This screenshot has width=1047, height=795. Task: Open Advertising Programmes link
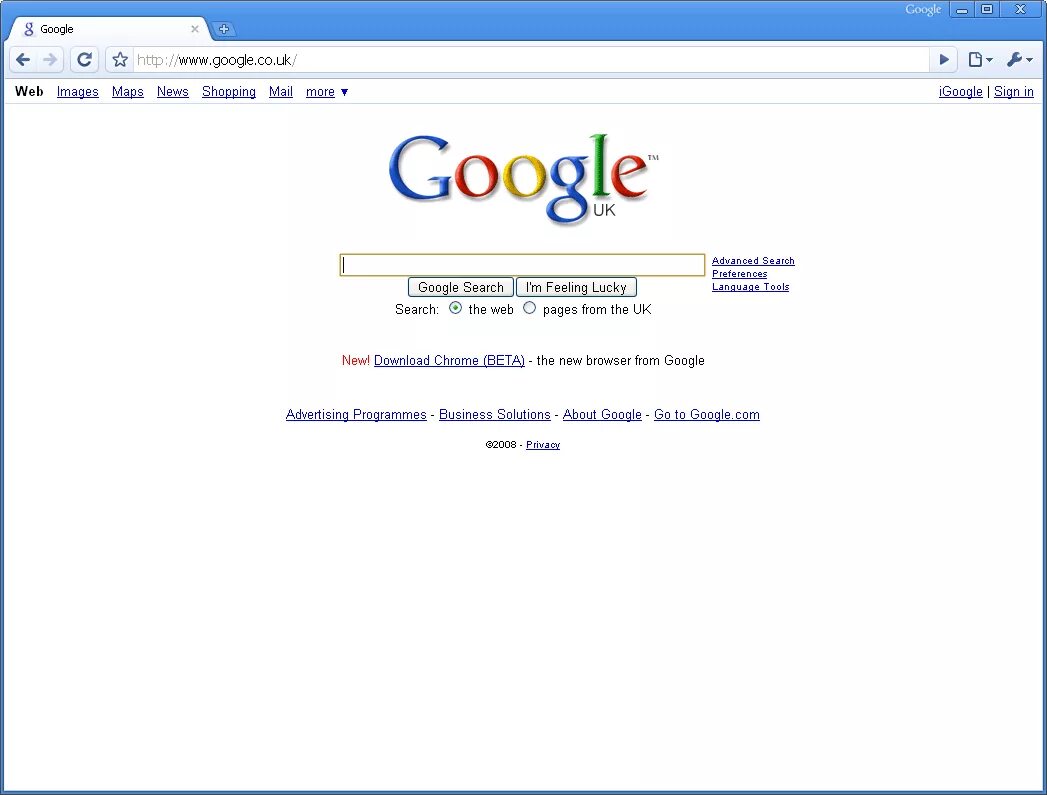click(356, 415)
